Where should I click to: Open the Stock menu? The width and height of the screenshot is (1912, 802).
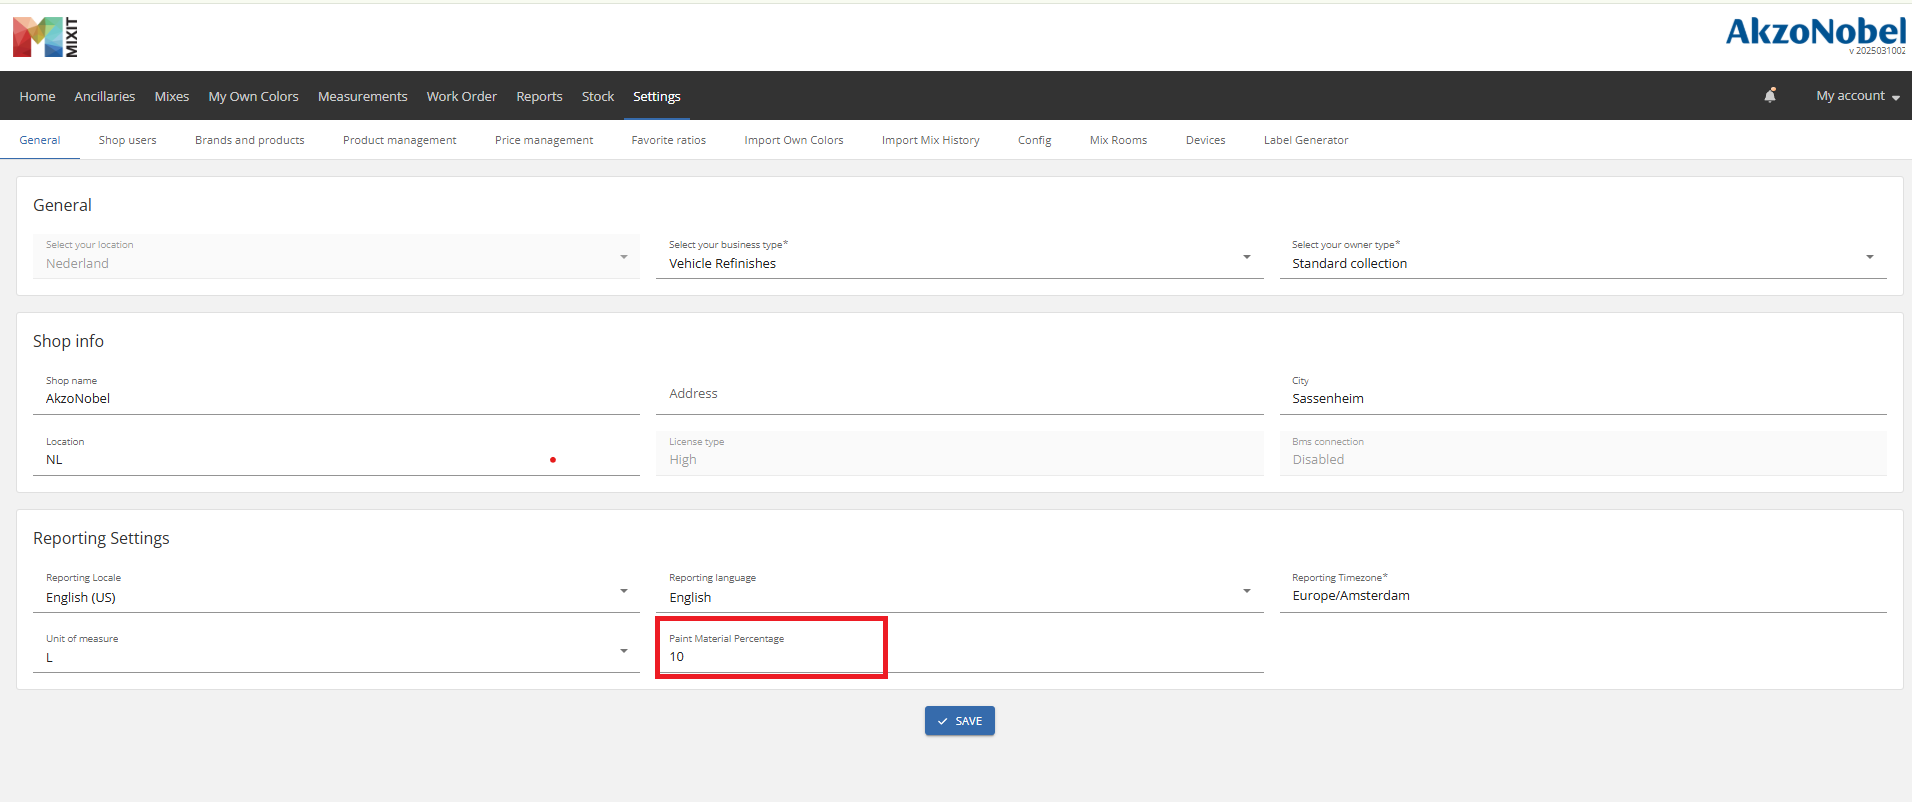point(598,96)
